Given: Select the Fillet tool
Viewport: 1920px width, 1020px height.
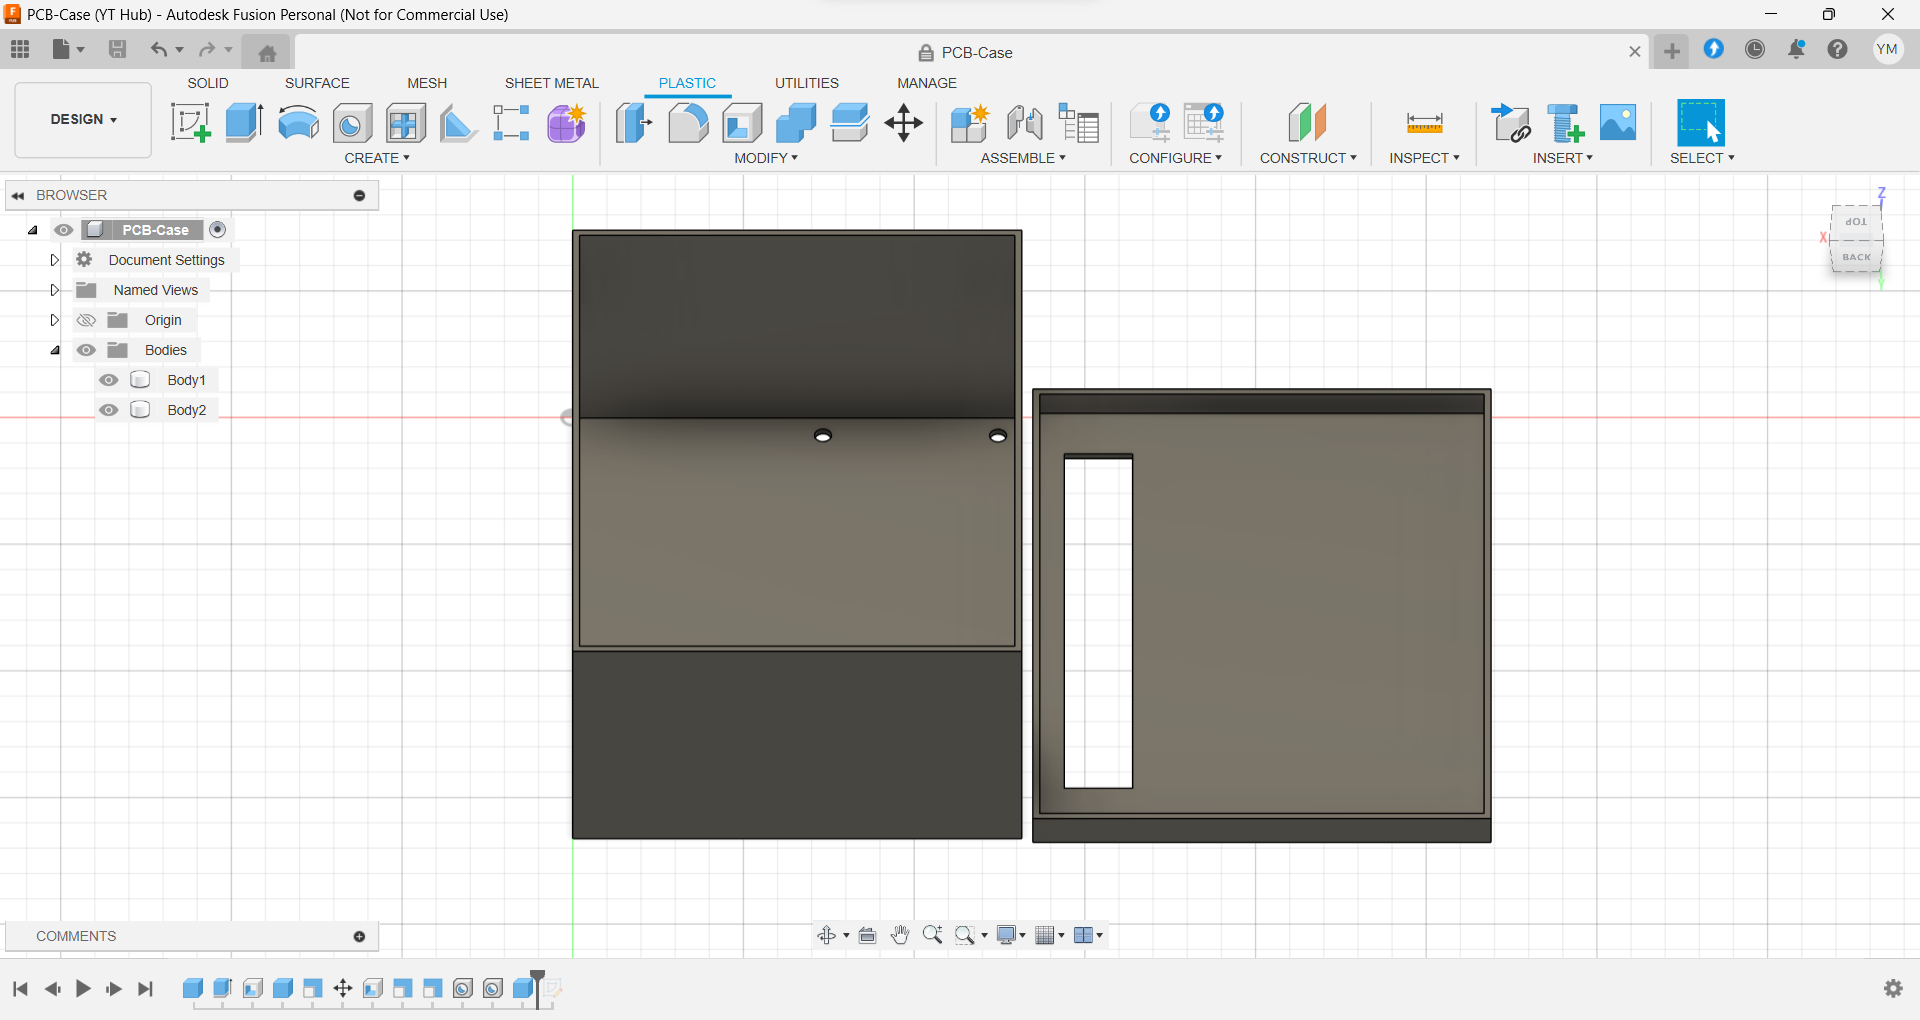Looking at the screenshot, I should click(688, 123).
